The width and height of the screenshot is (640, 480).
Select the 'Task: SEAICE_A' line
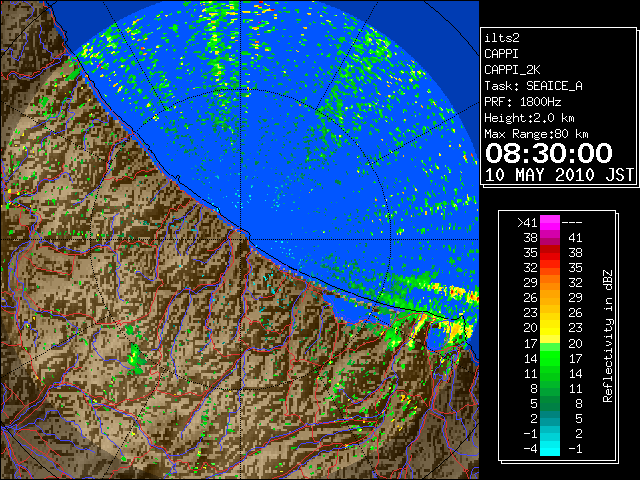coord(533,86)
